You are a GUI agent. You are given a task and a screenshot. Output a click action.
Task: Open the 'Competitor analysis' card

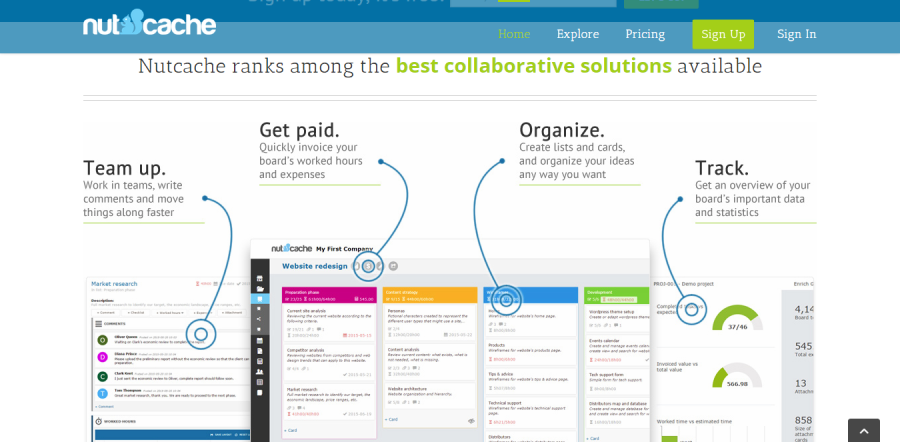point(329,362)
